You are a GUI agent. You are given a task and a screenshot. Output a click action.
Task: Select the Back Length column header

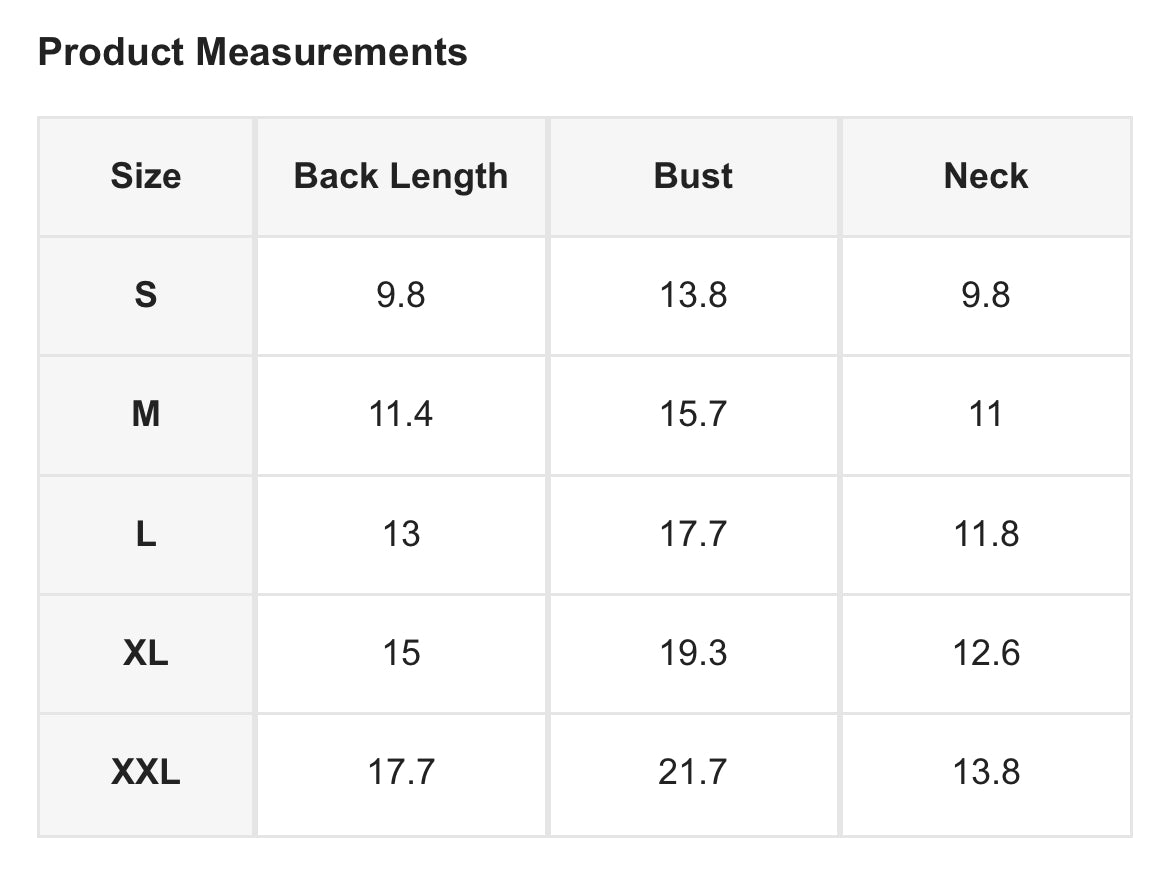click(x=401, y=176)
